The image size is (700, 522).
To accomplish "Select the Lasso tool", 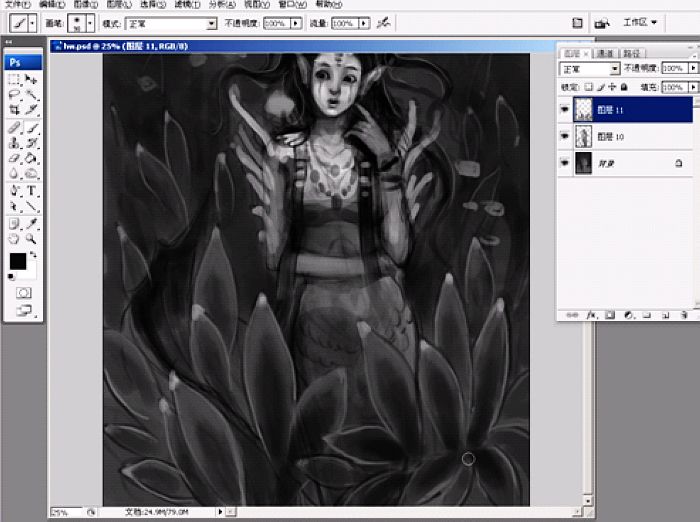I will click(14, 94).
